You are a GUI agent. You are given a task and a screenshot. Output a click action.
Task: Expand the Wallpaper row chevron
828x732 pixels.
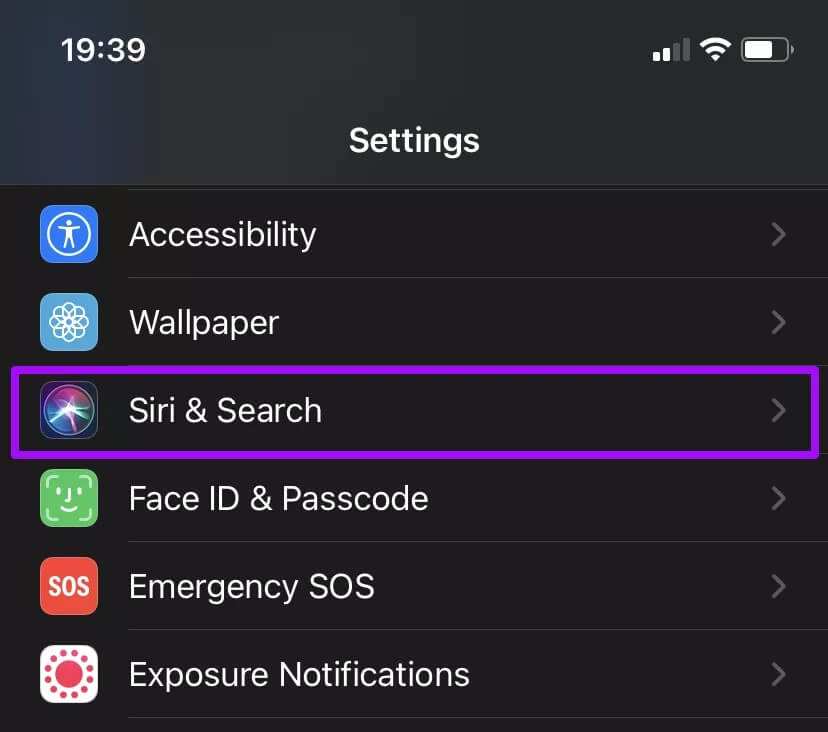point(779,322)
